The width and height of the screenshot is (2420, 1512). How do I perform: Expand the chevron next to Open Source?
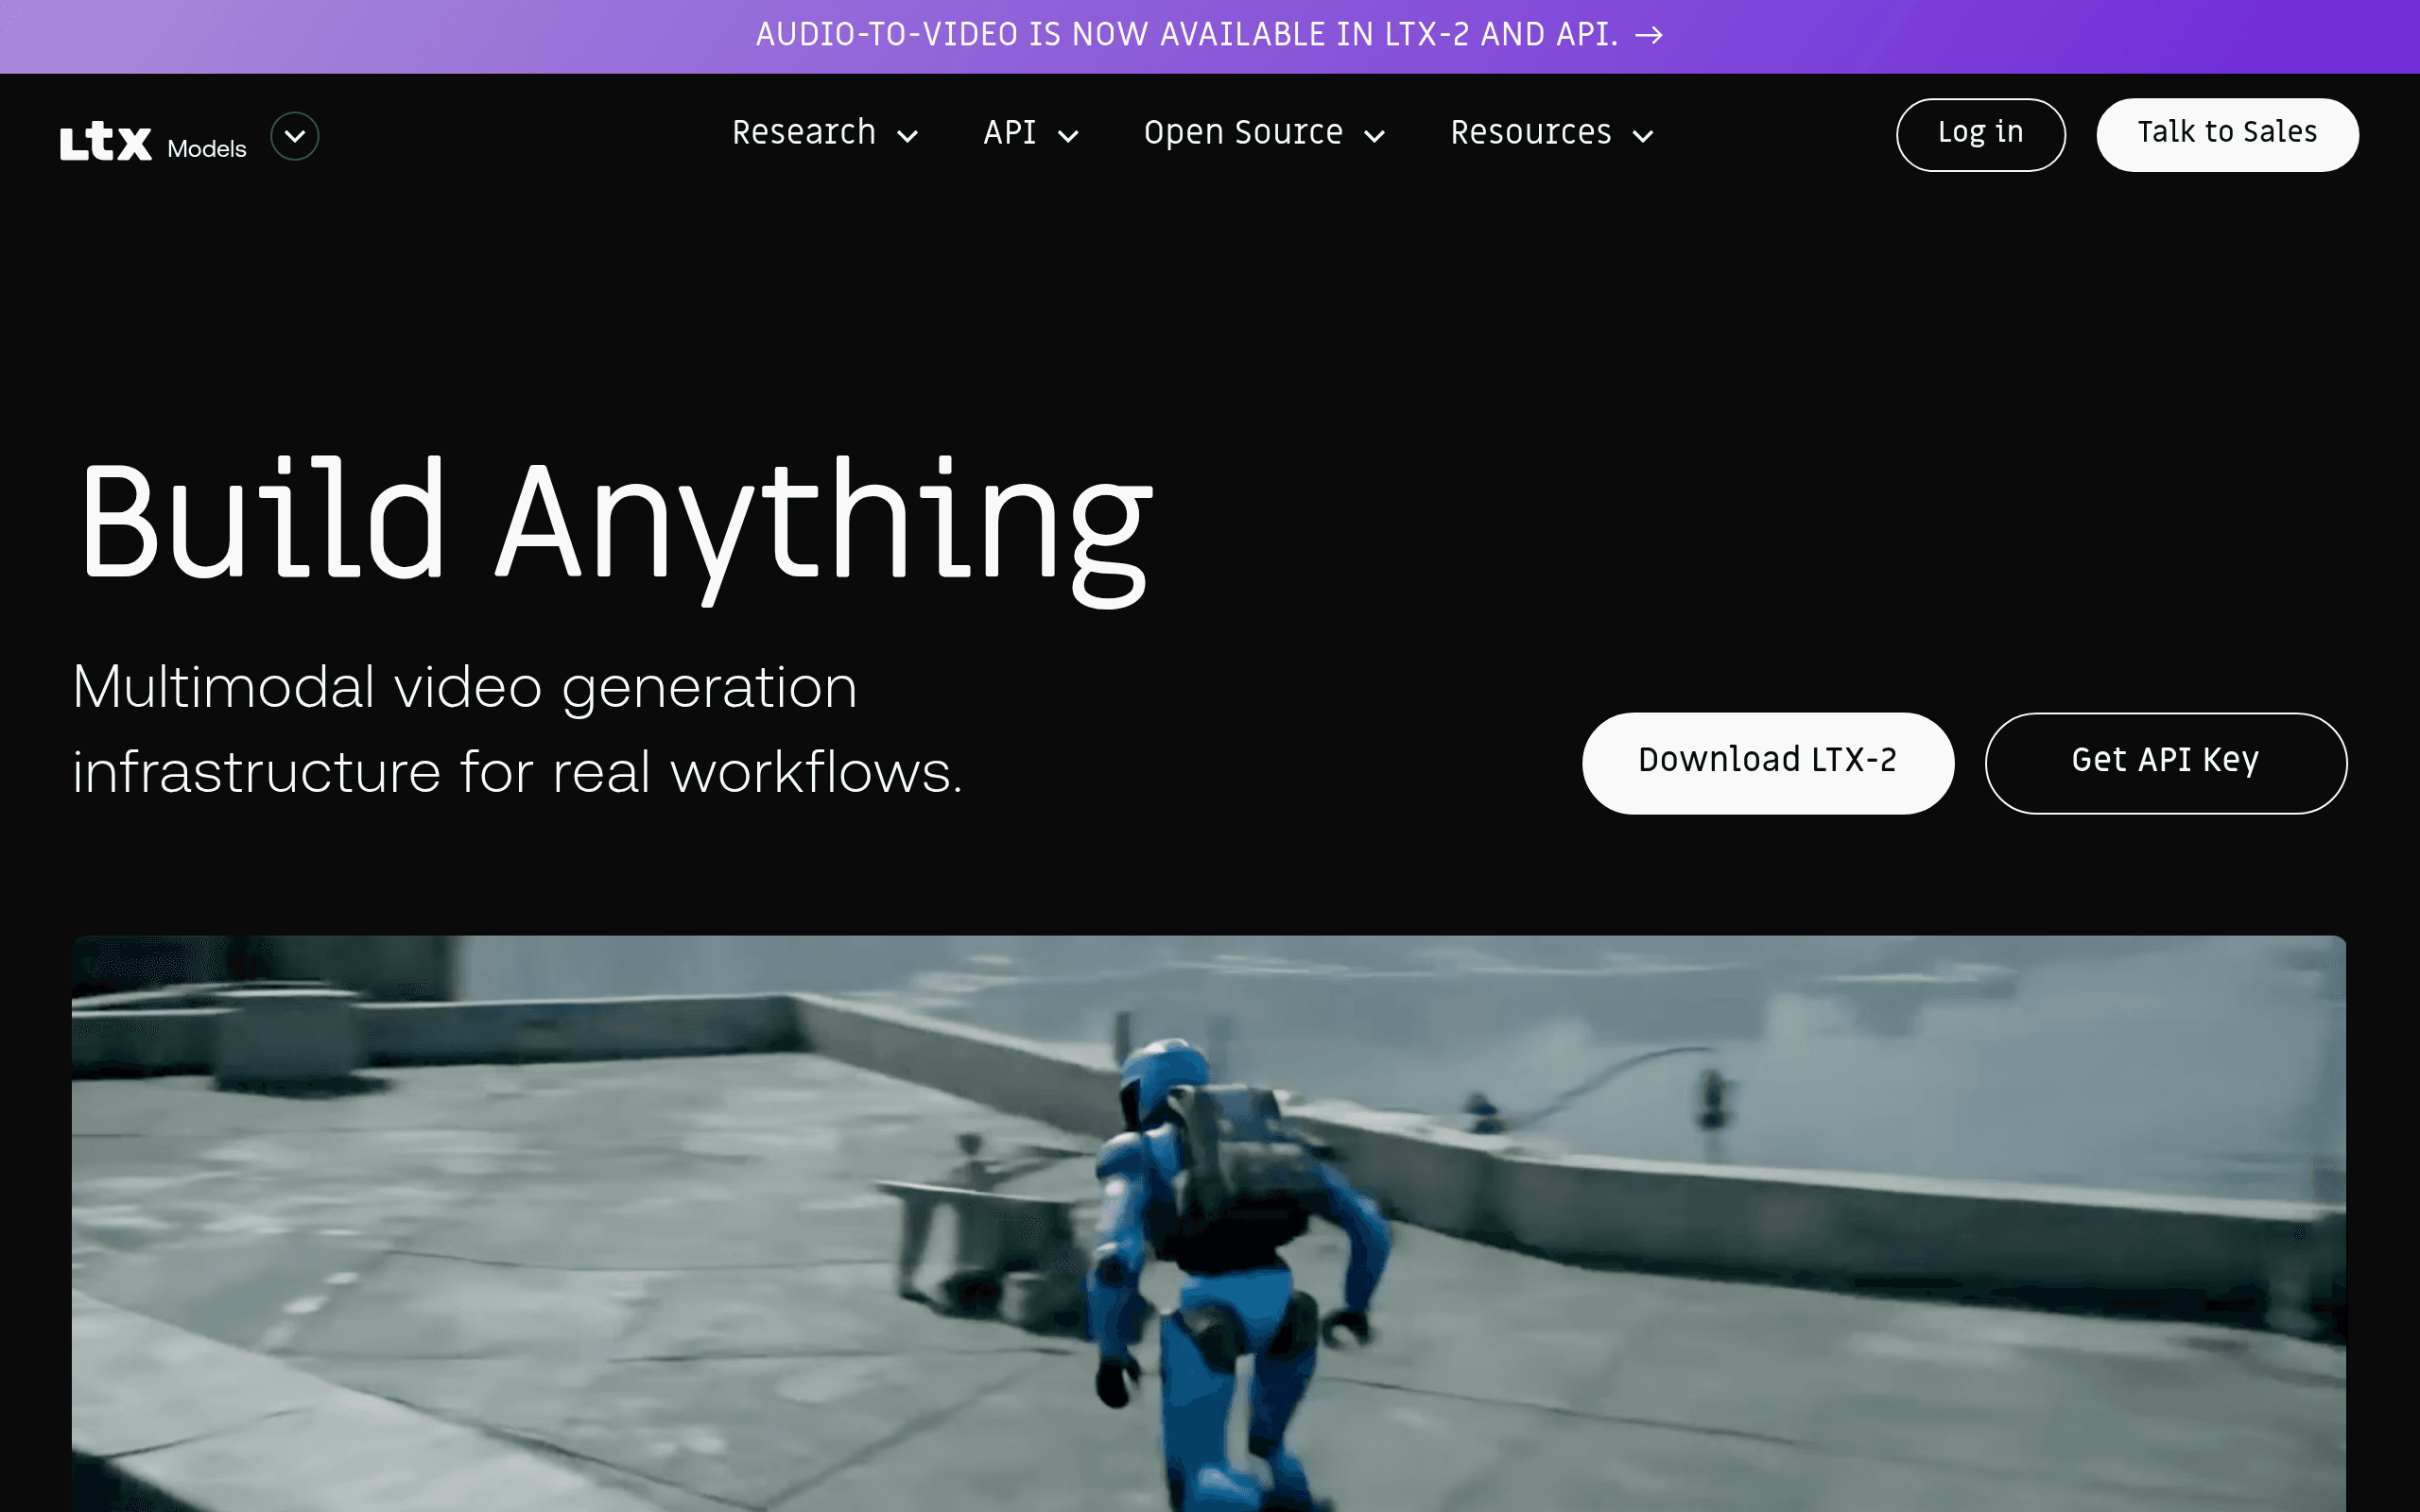(1375, 136)
